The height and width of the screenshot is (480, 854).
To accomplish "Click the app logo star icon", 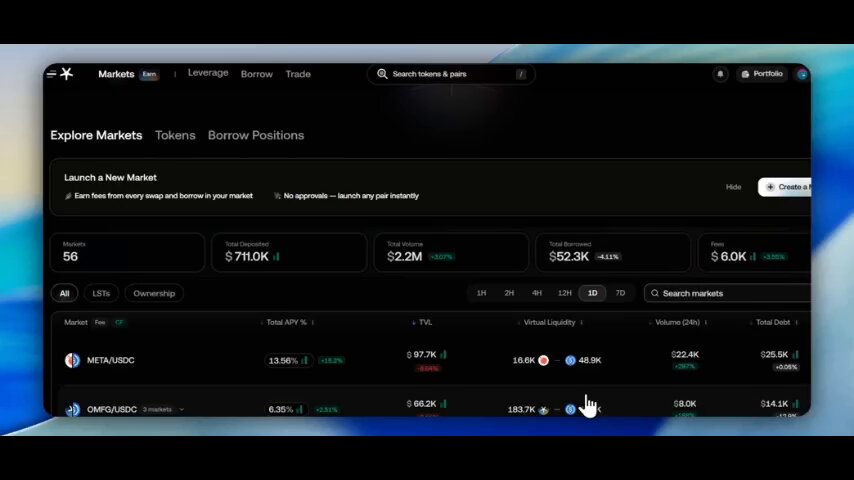I will [x=66, y=73].
